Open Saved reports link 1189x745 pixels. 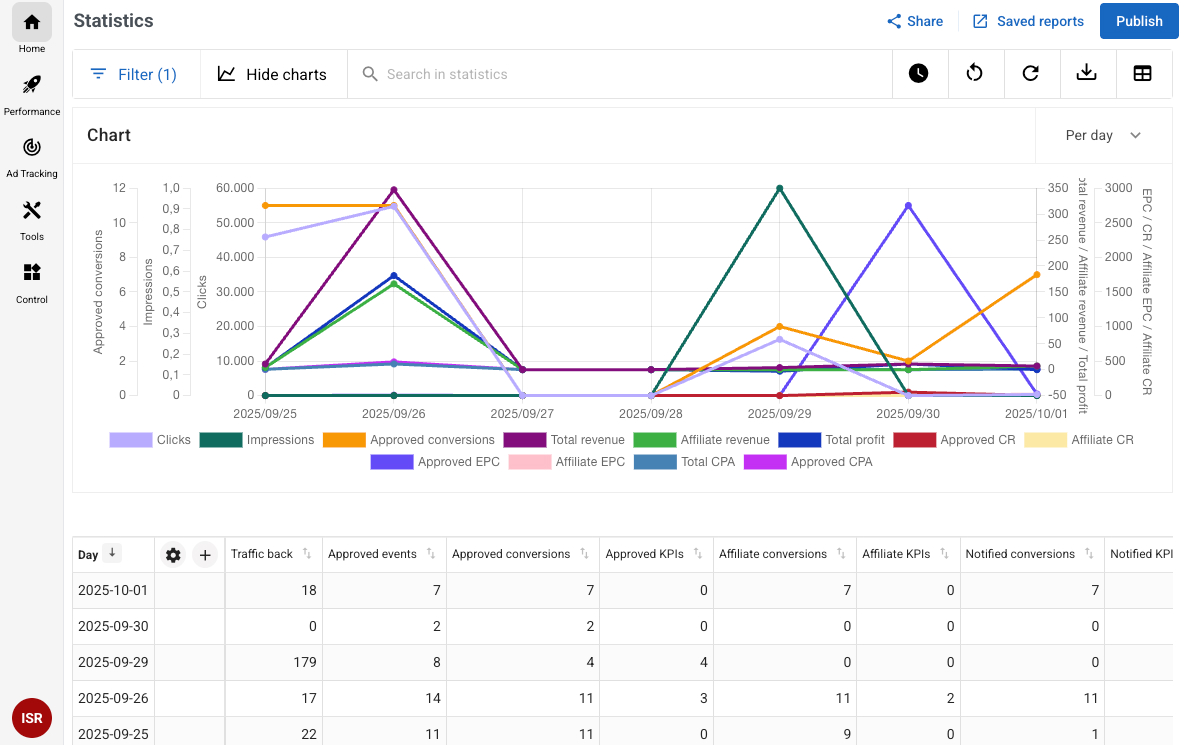click(x=1028, y=21)
